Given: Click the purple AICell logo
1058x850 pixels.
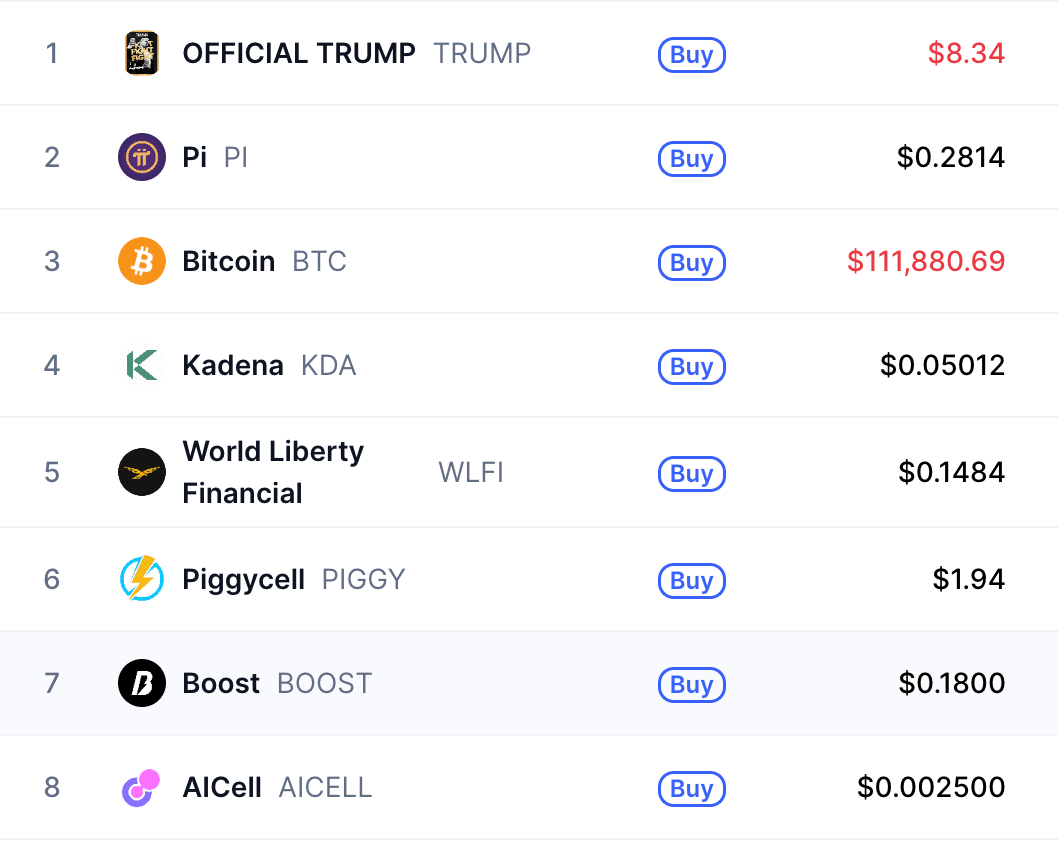Looking at the screenshot, I should (x=141, y=787).
